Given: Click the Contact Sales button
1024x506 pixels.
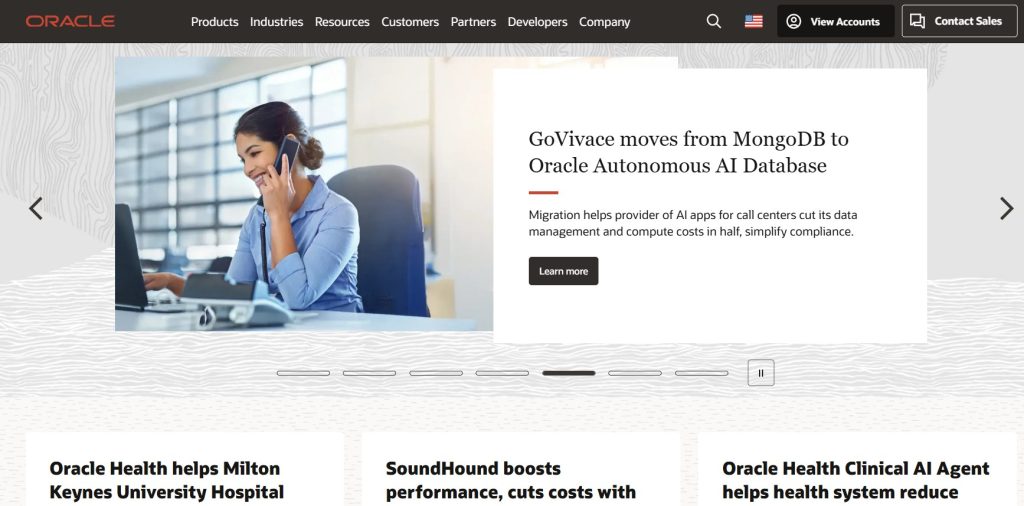Looking at the screenshot, I should (958, 21).
